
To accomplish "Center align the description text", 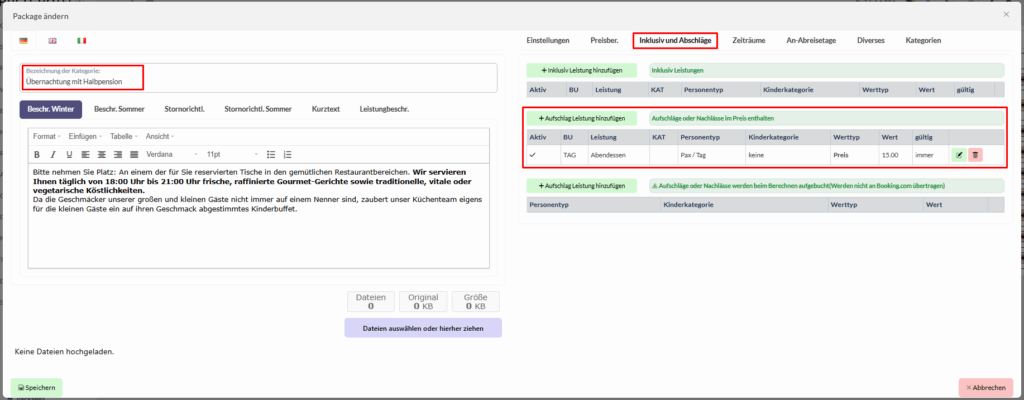I will 100,154.
